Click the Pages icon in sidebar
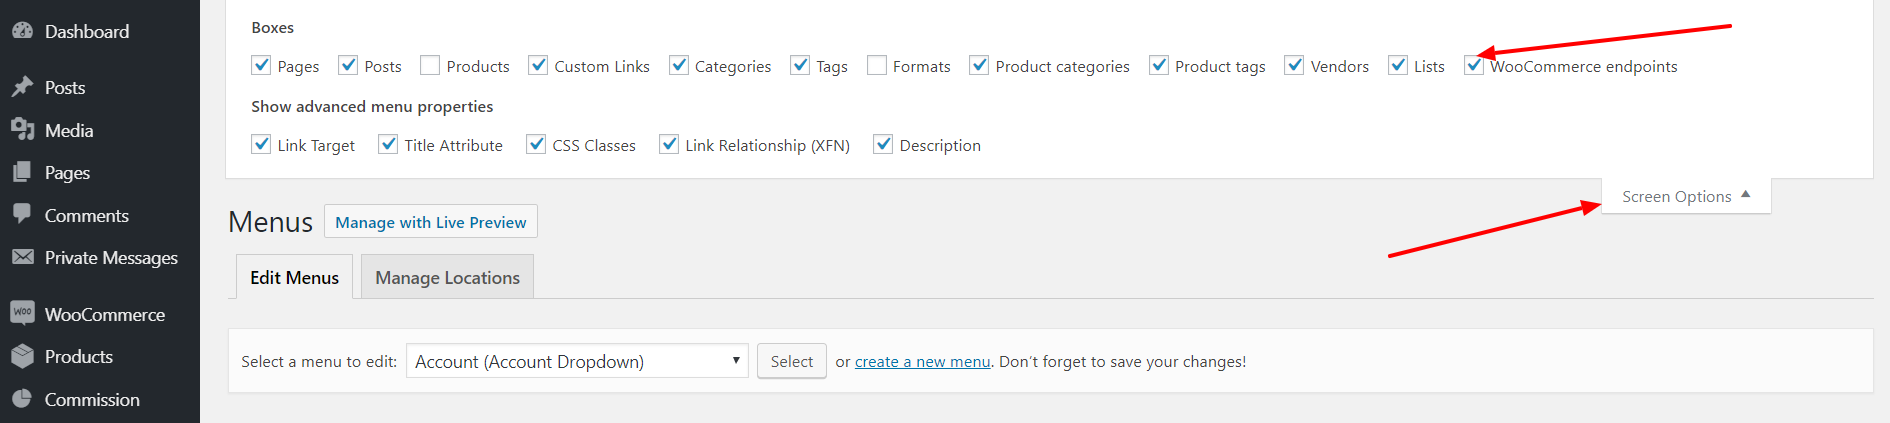Image resolution: width=1890 pixels, height=423 pixels. pos(22,172)
